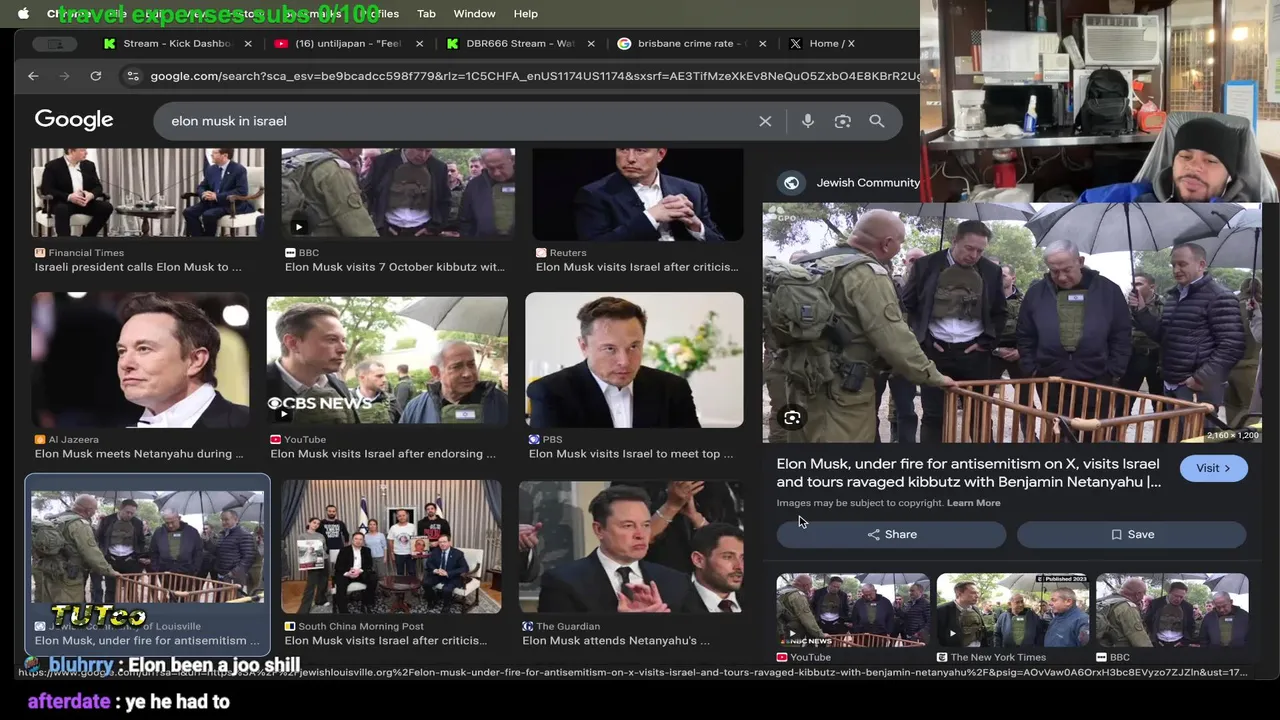Open 'Elon Musk meets Netanyahu during' link
Image resolution: width=1280 pixels, height=720 pixels.
click(139, 454)
